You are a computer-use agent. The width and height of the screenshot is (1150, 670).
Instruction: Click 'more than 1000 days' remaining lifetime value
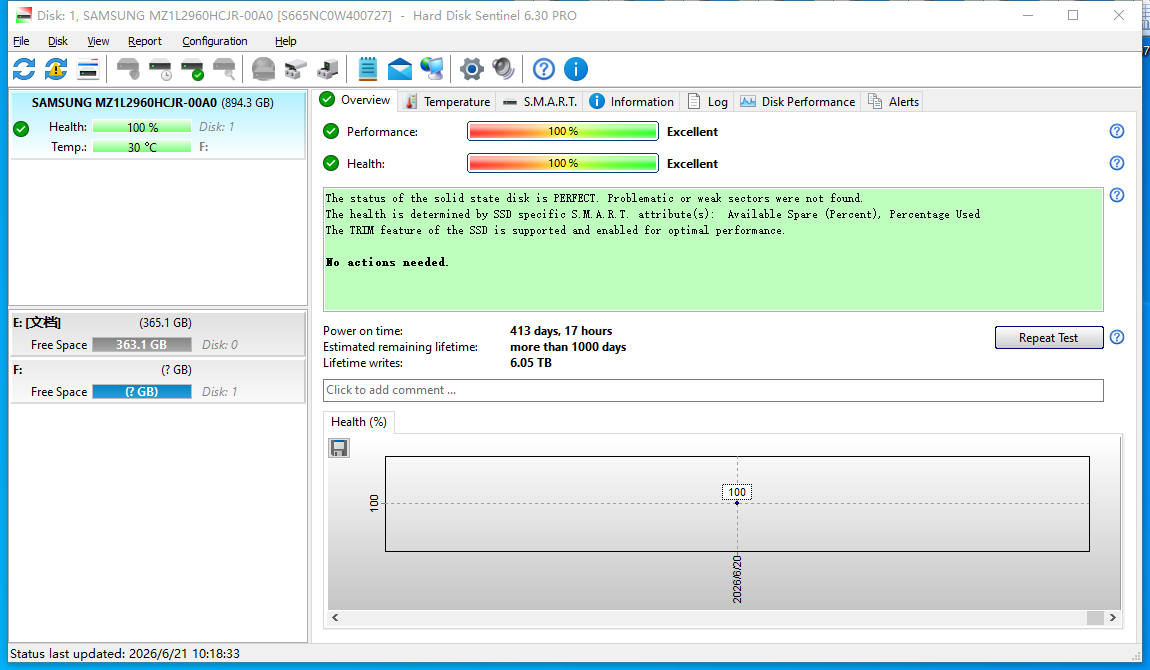pos(568,347)
